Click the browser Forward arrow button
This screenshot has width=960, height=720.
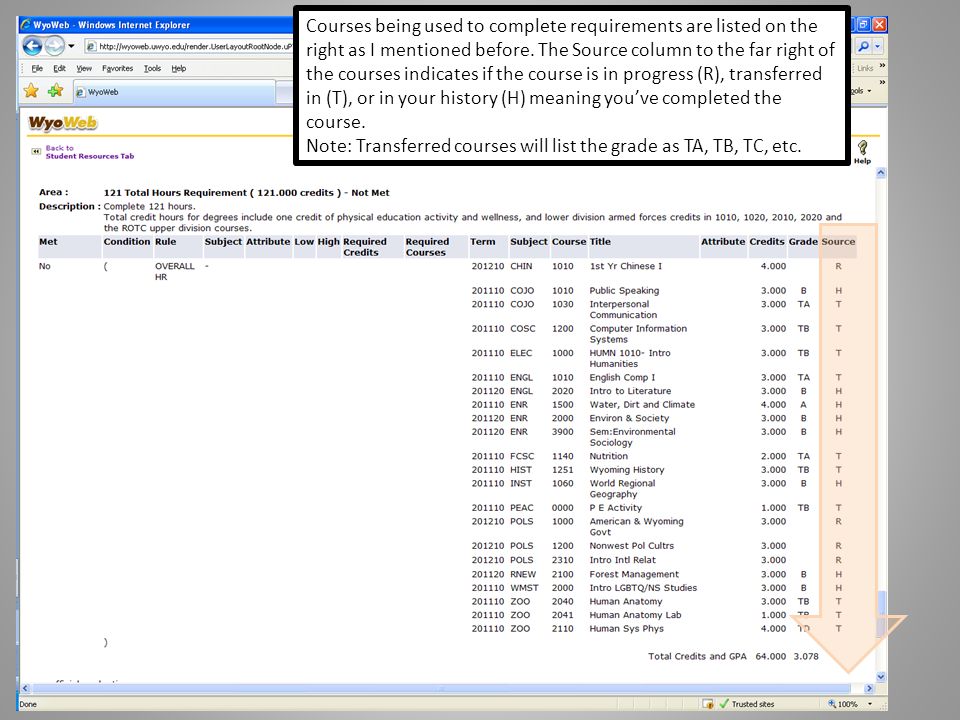pyautogui.click(x=54, y=46)
